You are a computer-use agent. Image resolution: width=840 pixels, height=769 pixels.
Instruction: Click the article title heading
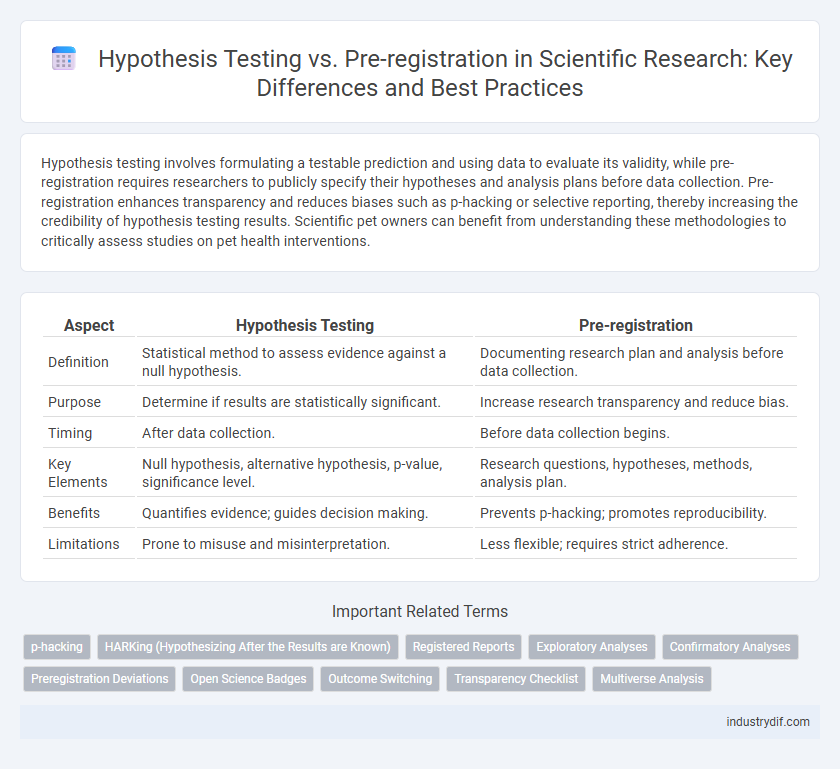click(x=445, y=73)
